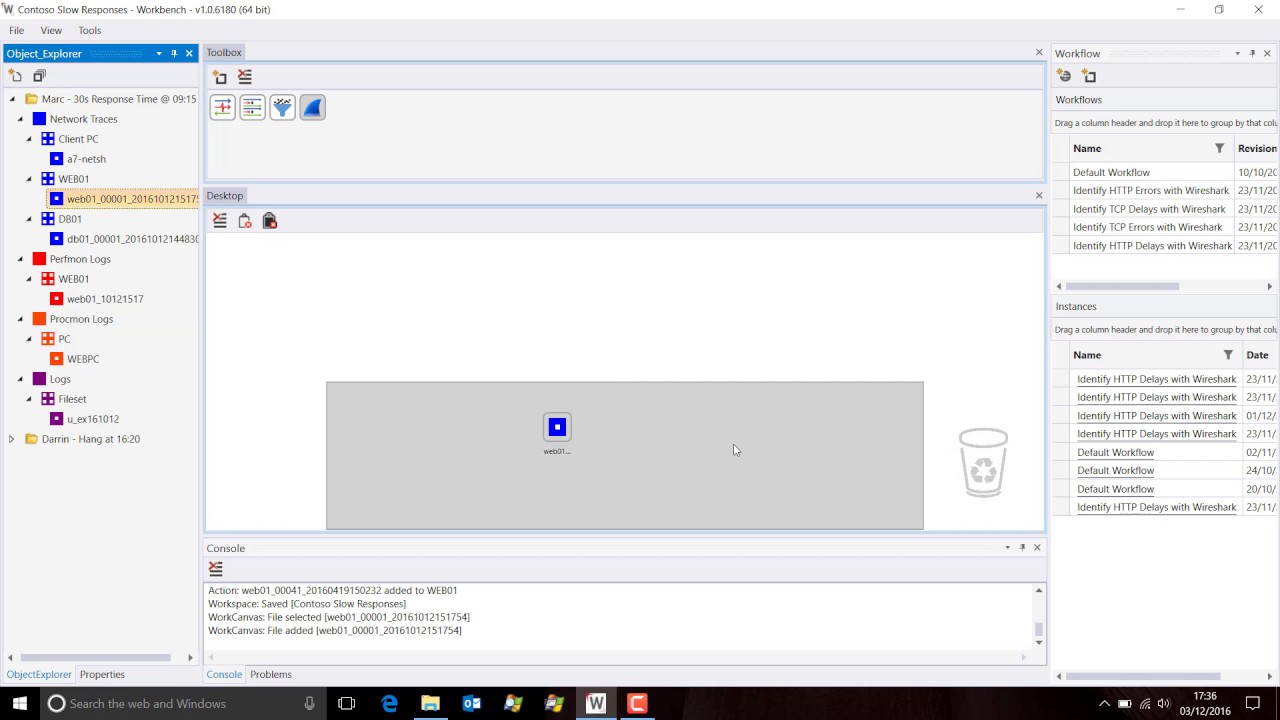The image size is (1280, 720).
Task: Click the clear console icon
Action: (216, 569)
